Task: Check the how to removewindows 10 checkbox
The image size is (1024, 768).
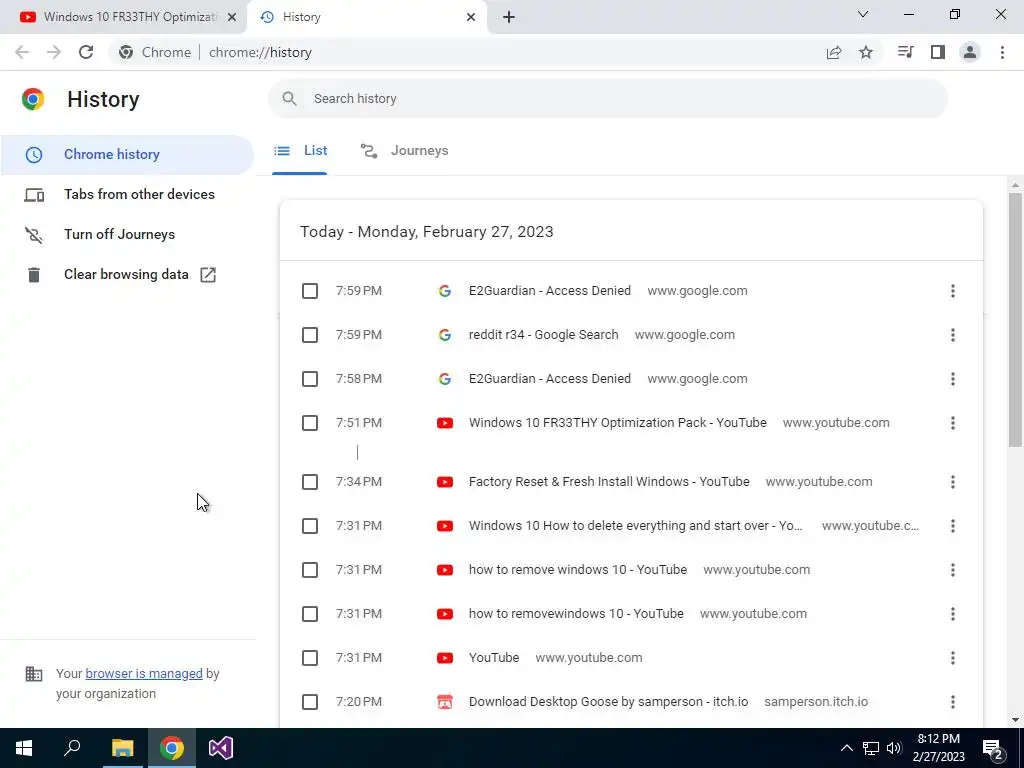Action: coord(310,614)
